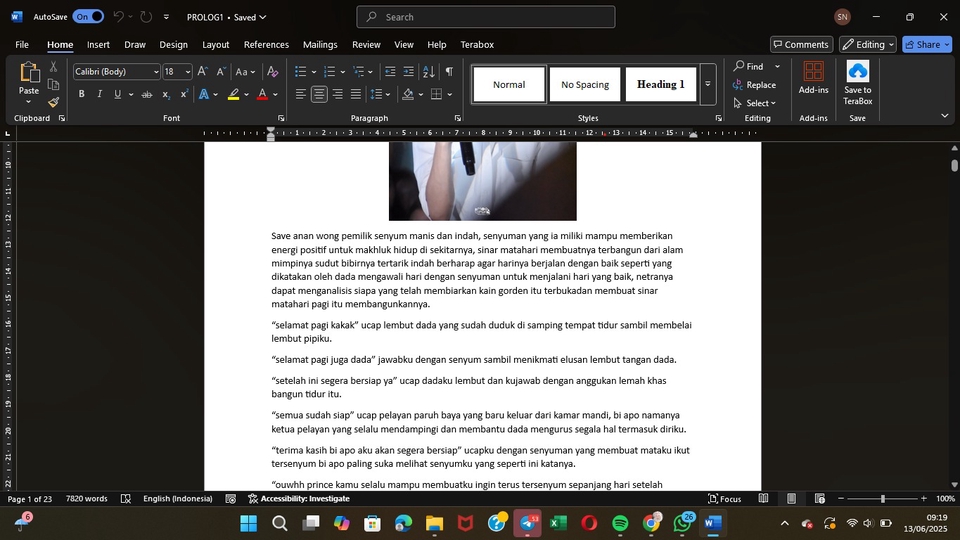
Task: Switch to Print Layout view icon
Action: pyautogui.click(x=791, y=498)
